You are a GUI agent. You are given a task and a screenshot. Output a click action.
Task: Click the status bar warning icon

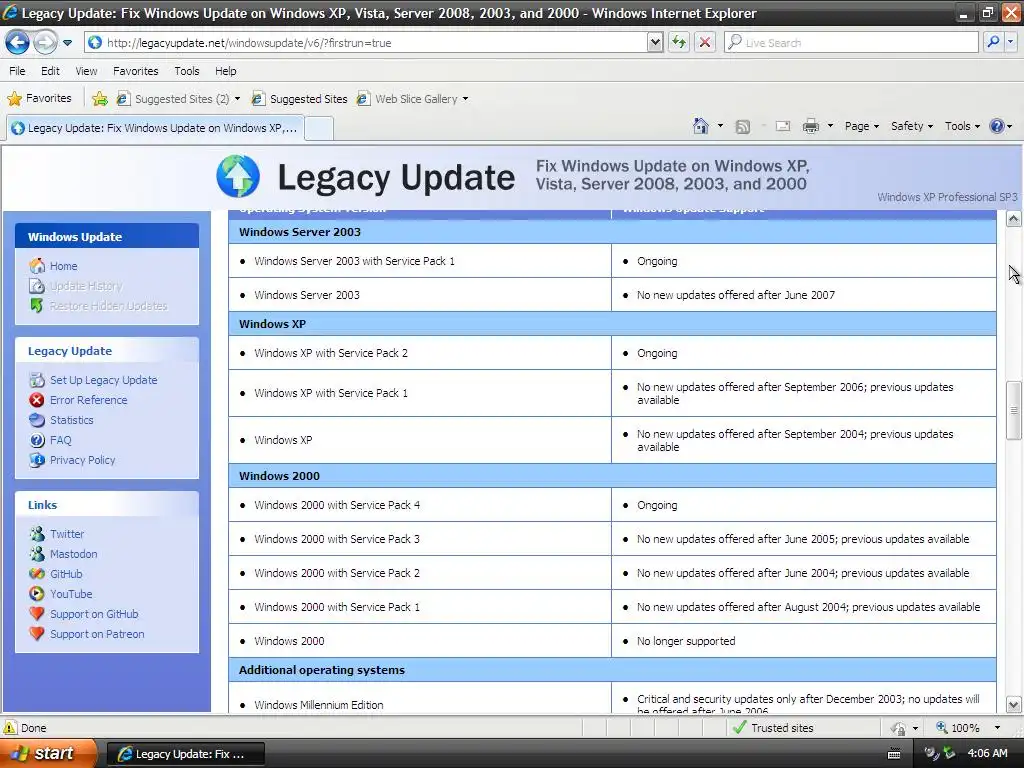point(10,728)
